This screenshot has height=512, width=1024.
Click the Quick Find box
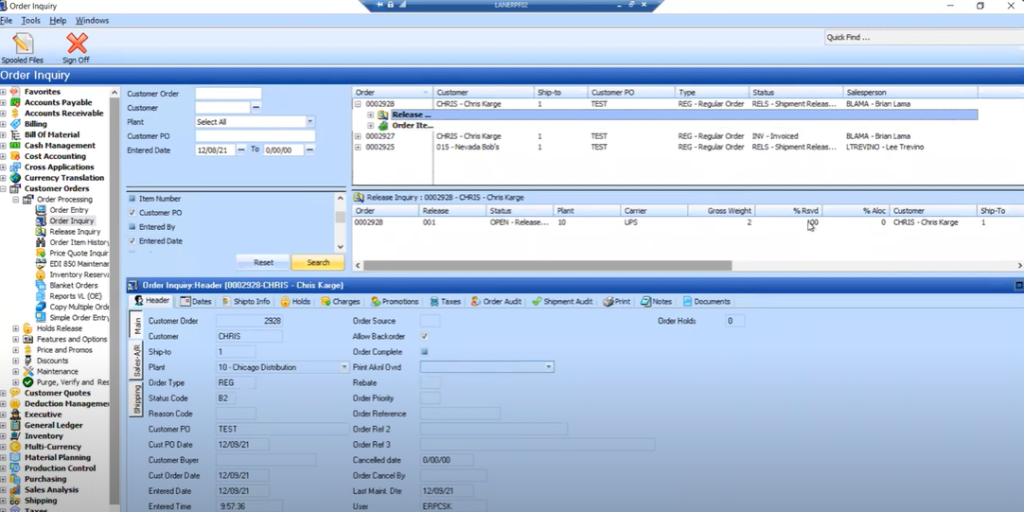(923, 37)
